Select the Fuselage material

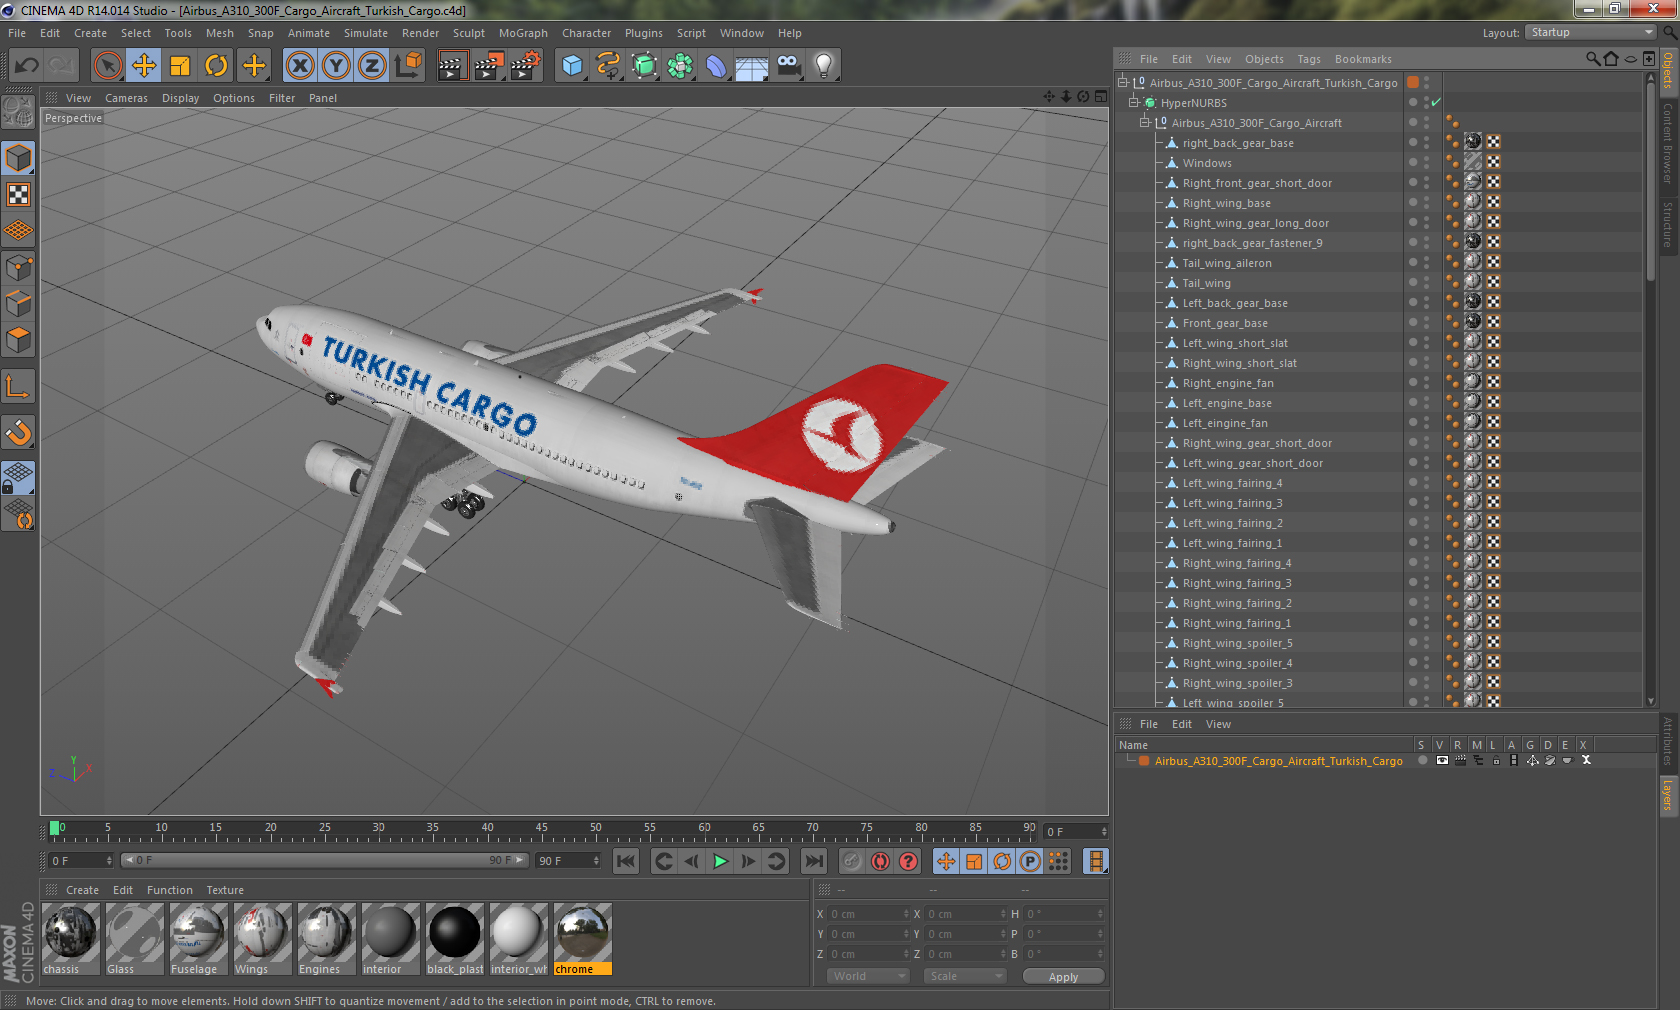[x=198, y=939]
